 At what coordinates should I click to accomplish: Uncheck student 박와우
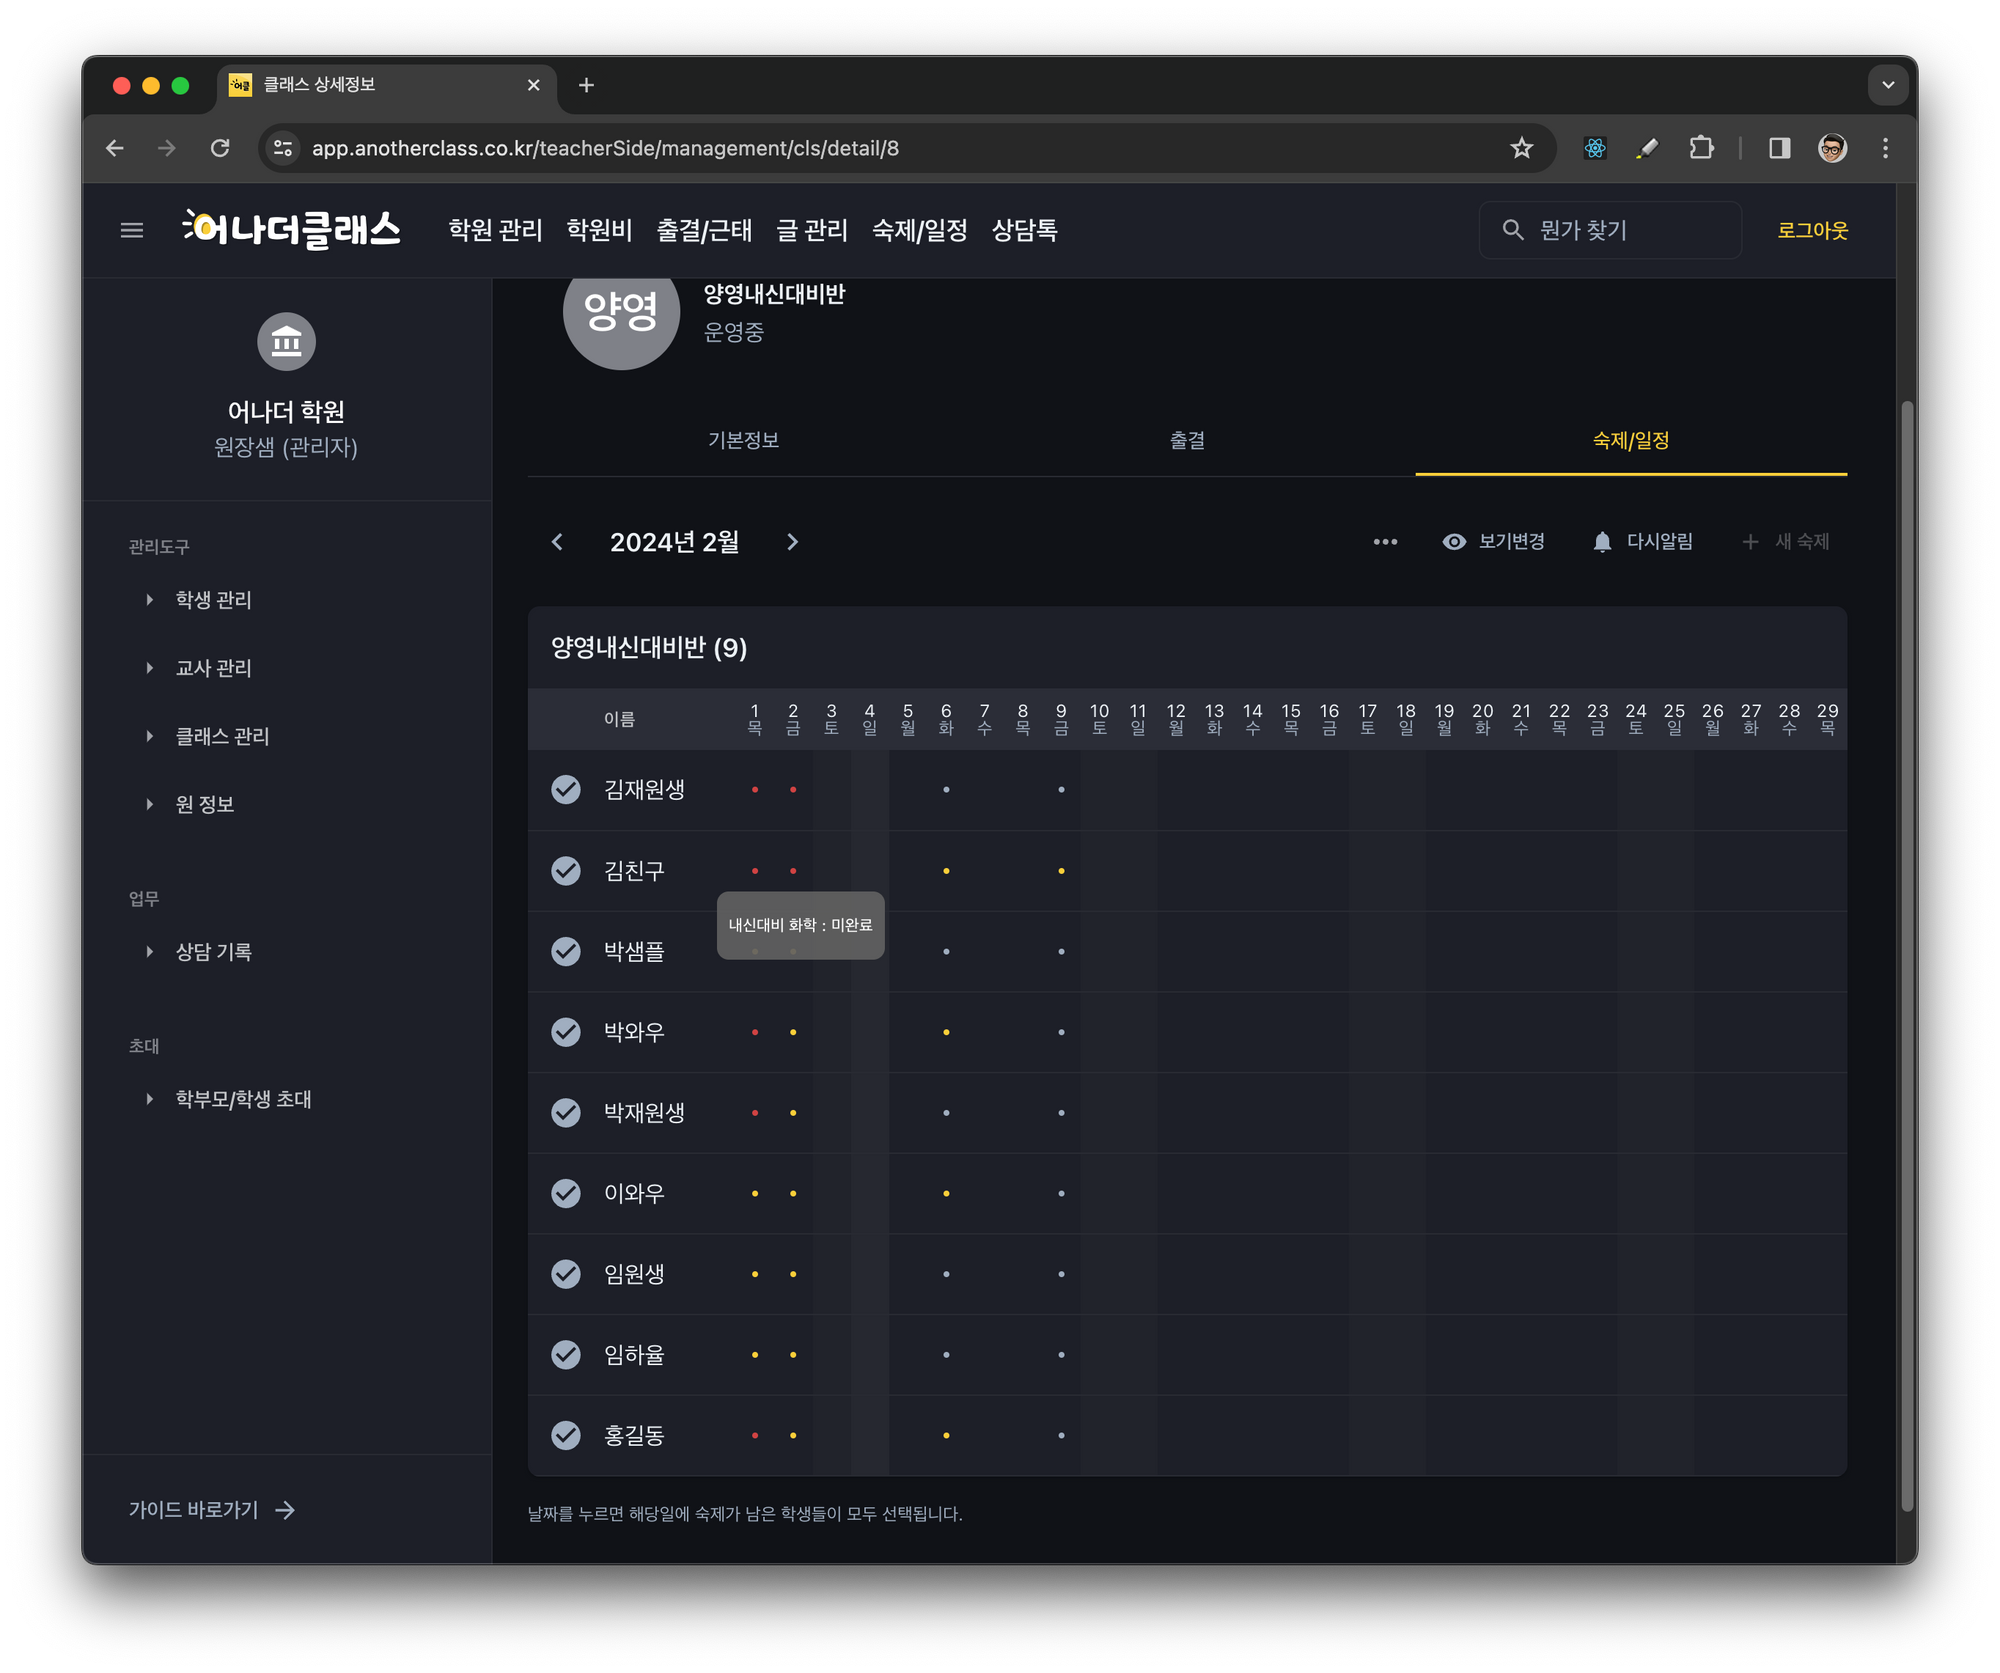point(566,1032)
